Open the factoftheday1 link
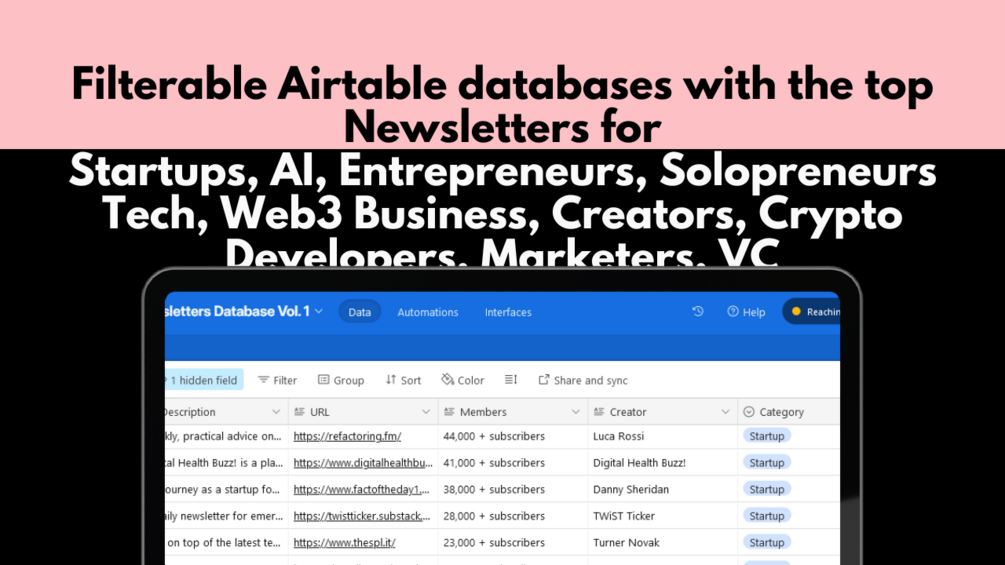The width and height of the screenshot is (1005, 565). pos(361,489)
